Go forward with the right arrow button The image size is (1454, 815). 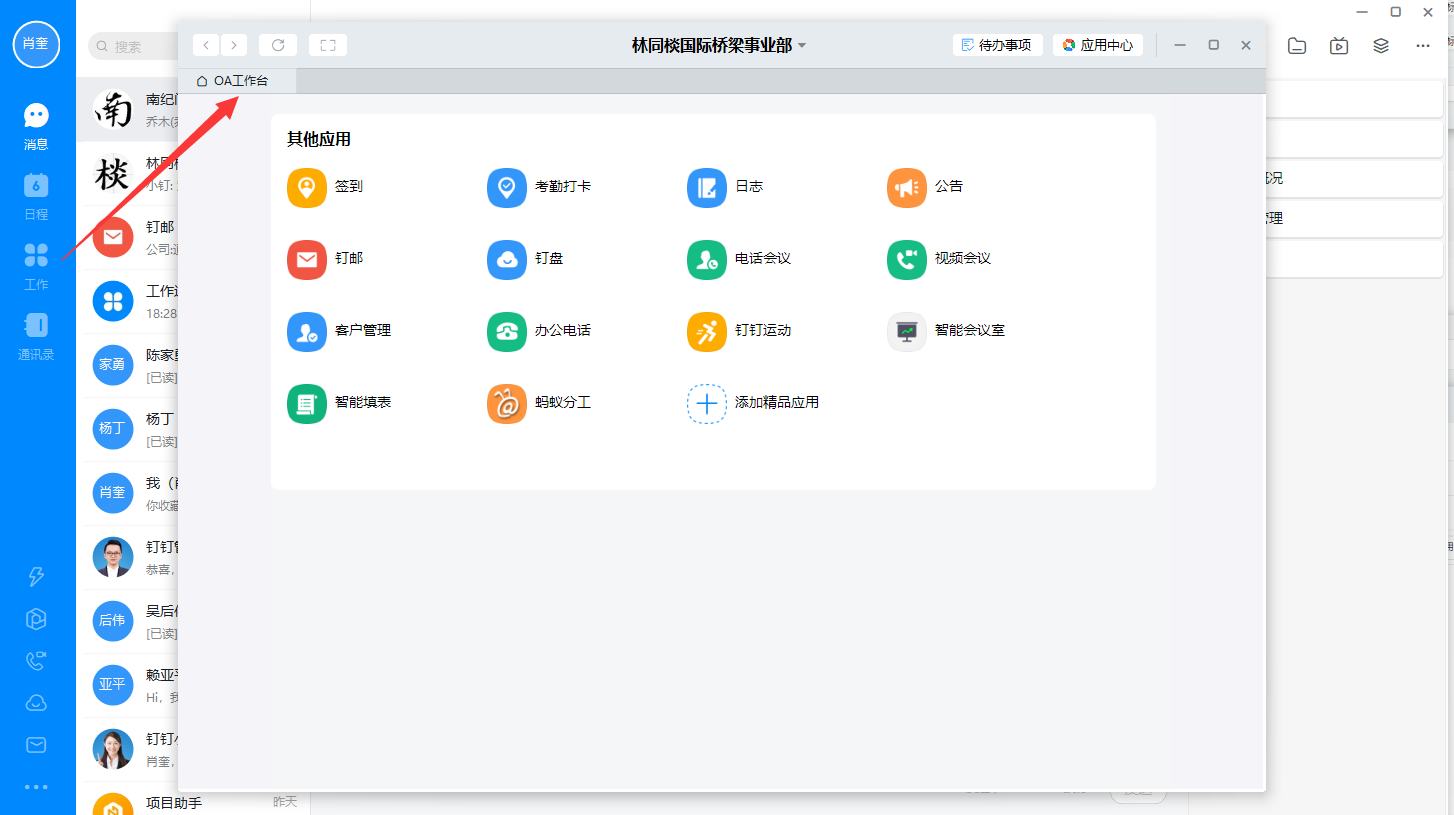(x=234, y=45)
